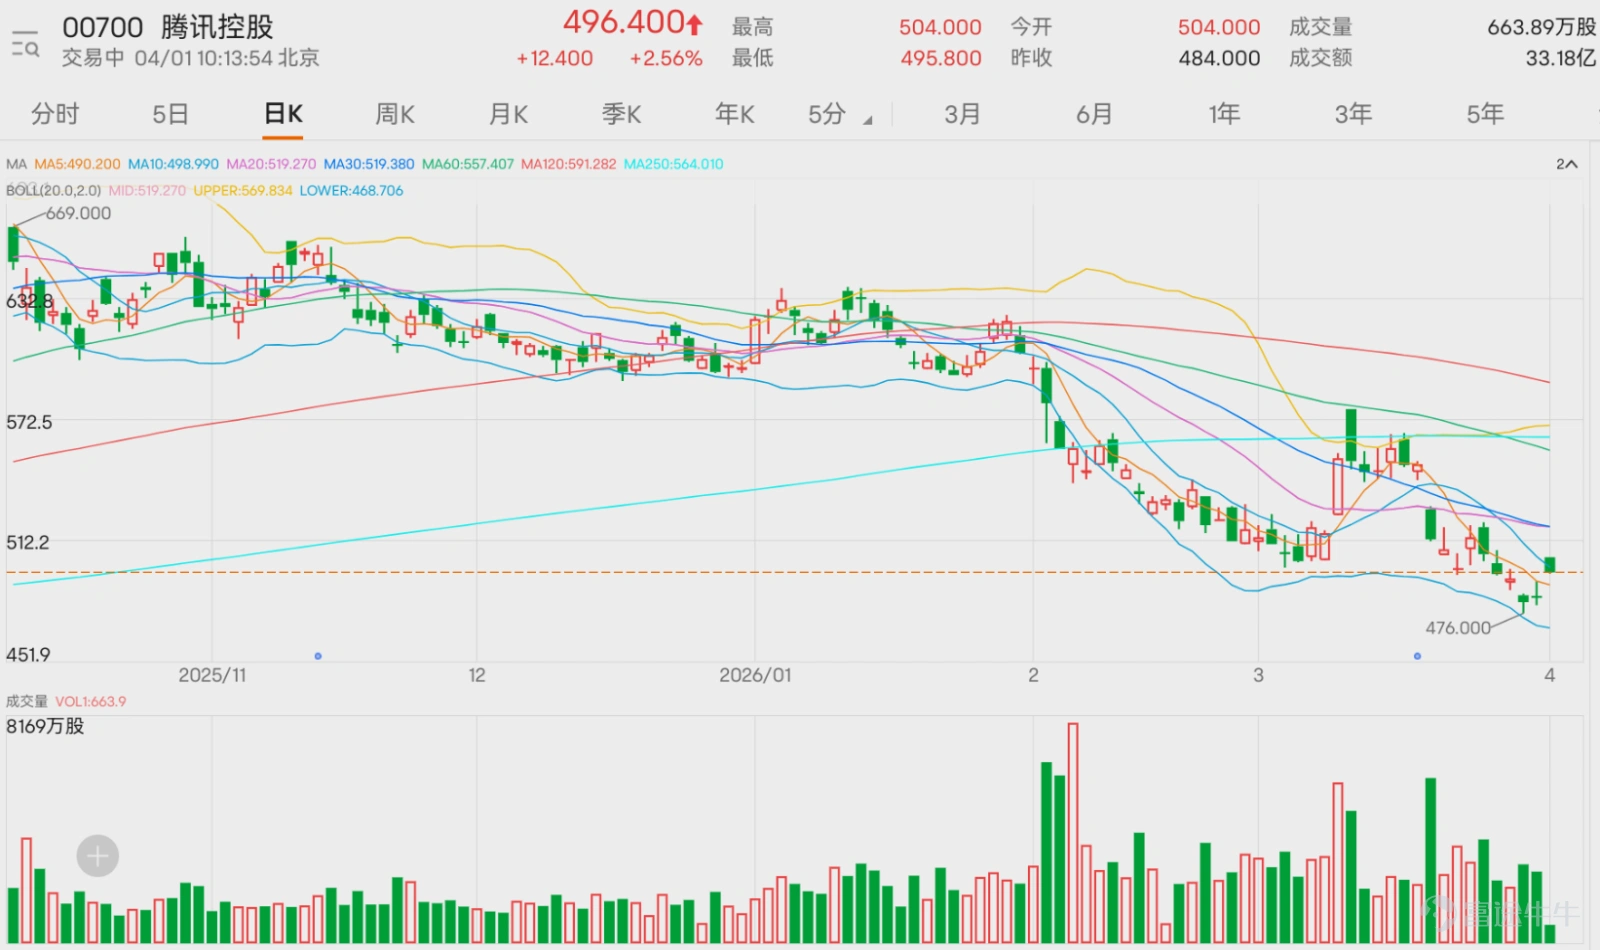Click the percent change +2.56%
The height and width of the screenshot is (950, 1600).
pos(666,59)
